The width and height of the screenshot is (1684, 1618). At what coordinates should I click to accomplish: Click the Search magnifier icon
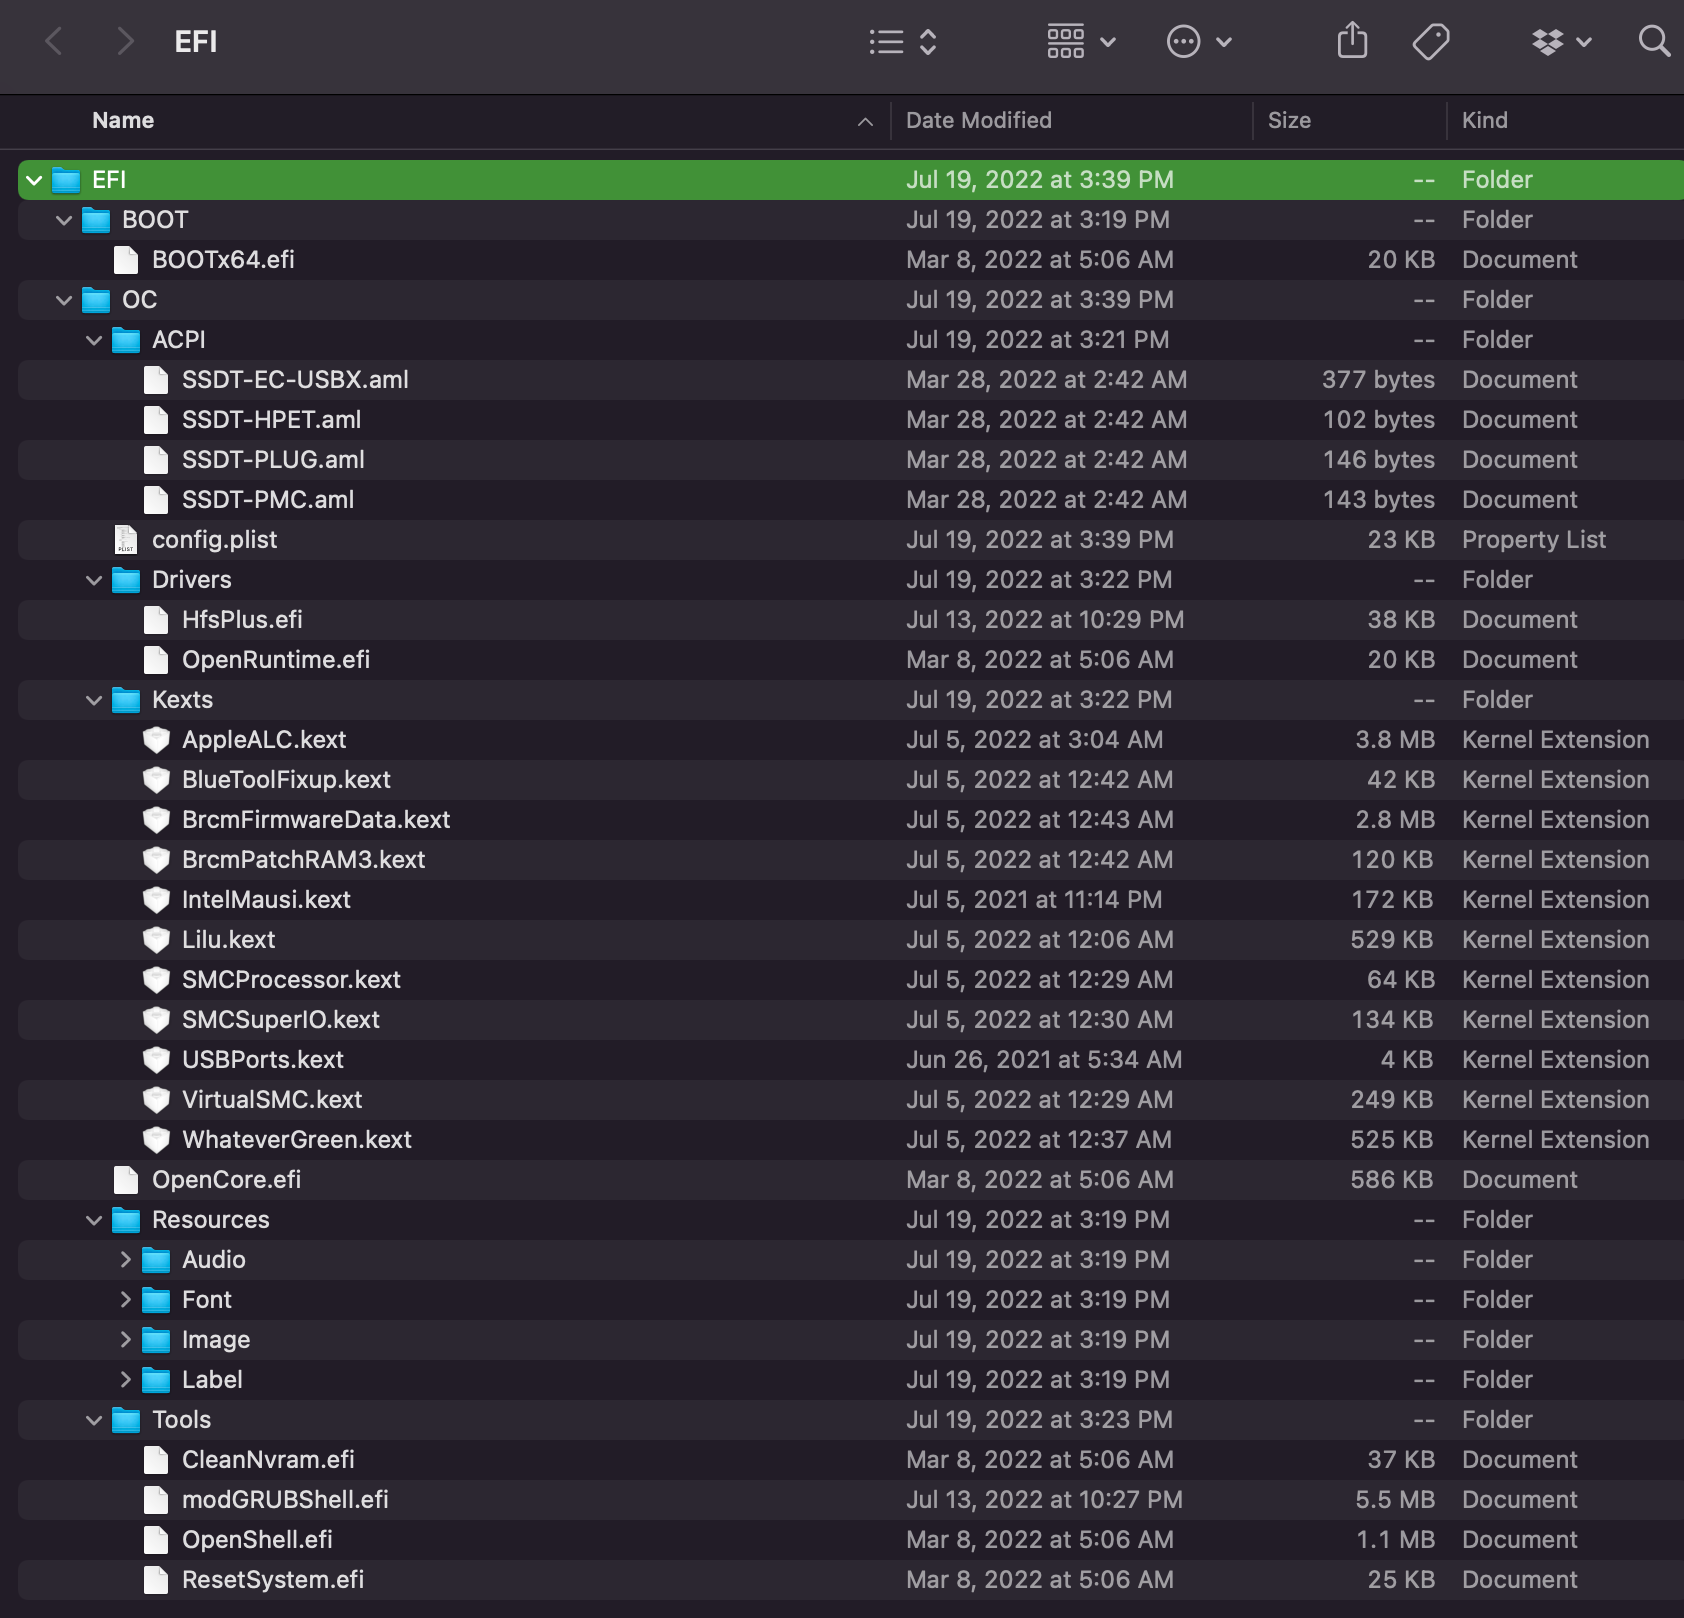[1654, 41]
